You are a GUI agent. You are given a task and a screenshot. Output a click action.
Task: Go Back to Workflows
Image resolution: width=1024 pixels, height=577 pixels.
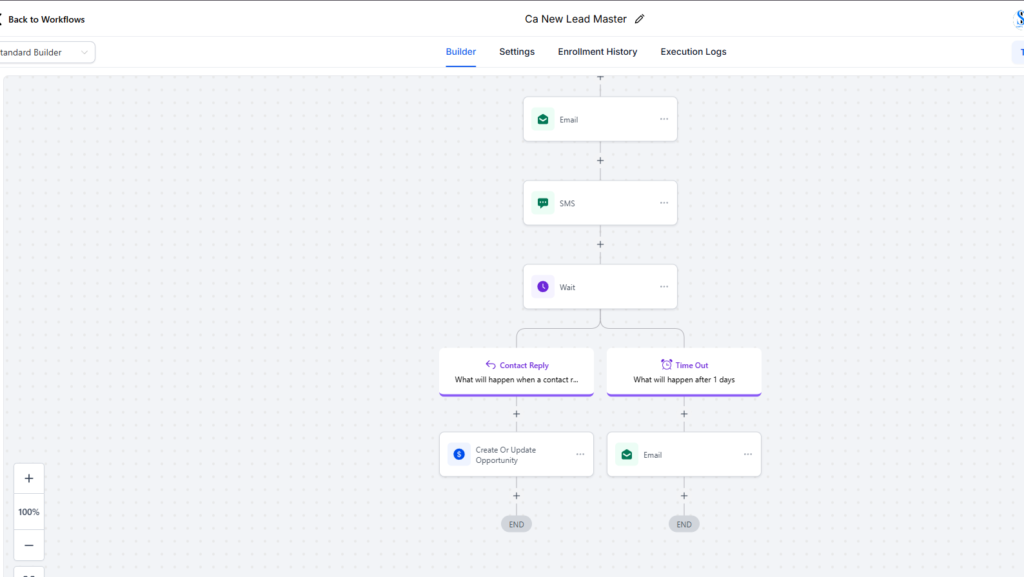(x=45, y=19)
